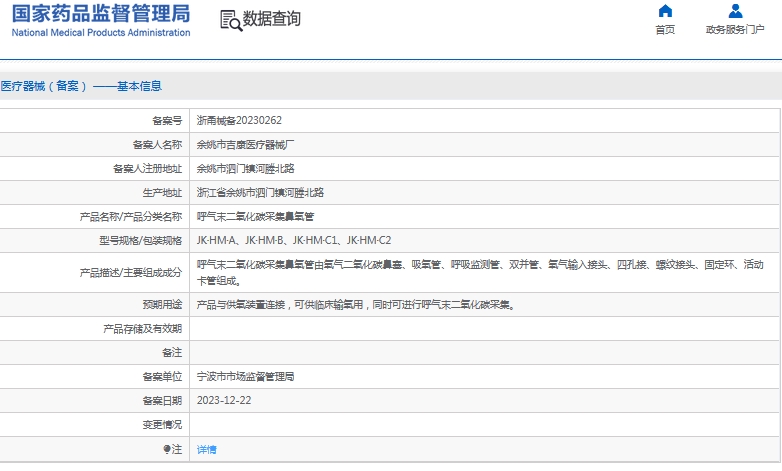Click the 备案单位 label
The width and height of the screenshot is (782, 471).
click(x=162, y=377)
